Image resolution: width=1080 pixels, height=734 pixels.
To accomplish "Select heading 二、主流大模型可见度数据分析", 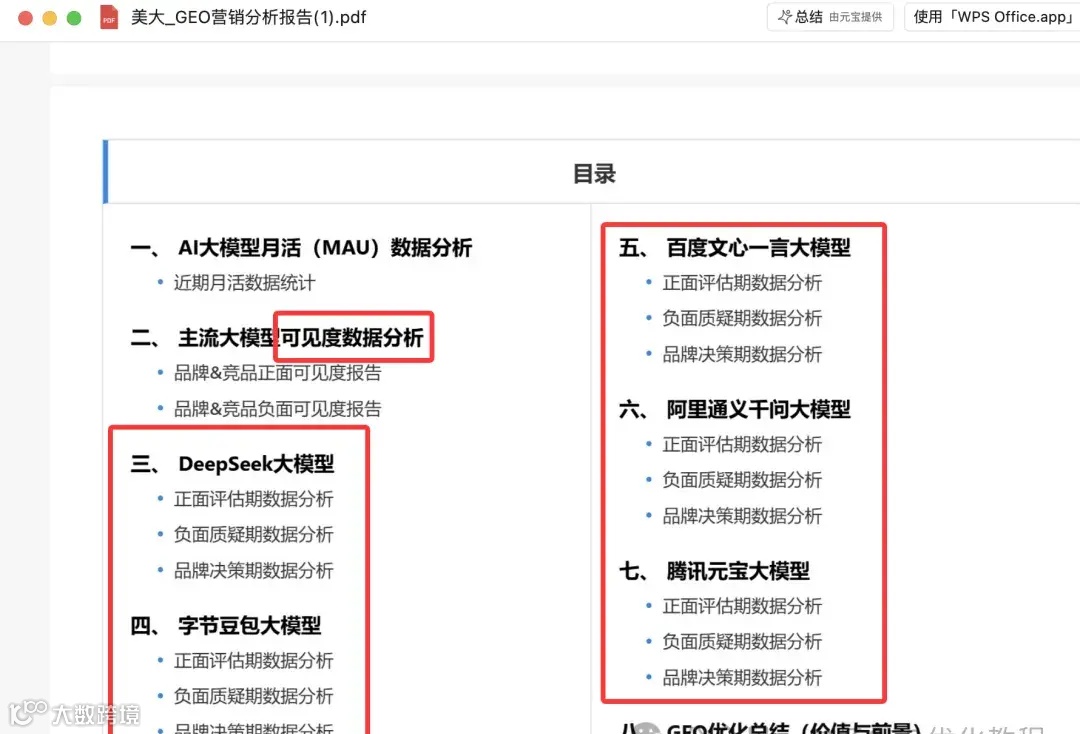I will pos(277,337).
